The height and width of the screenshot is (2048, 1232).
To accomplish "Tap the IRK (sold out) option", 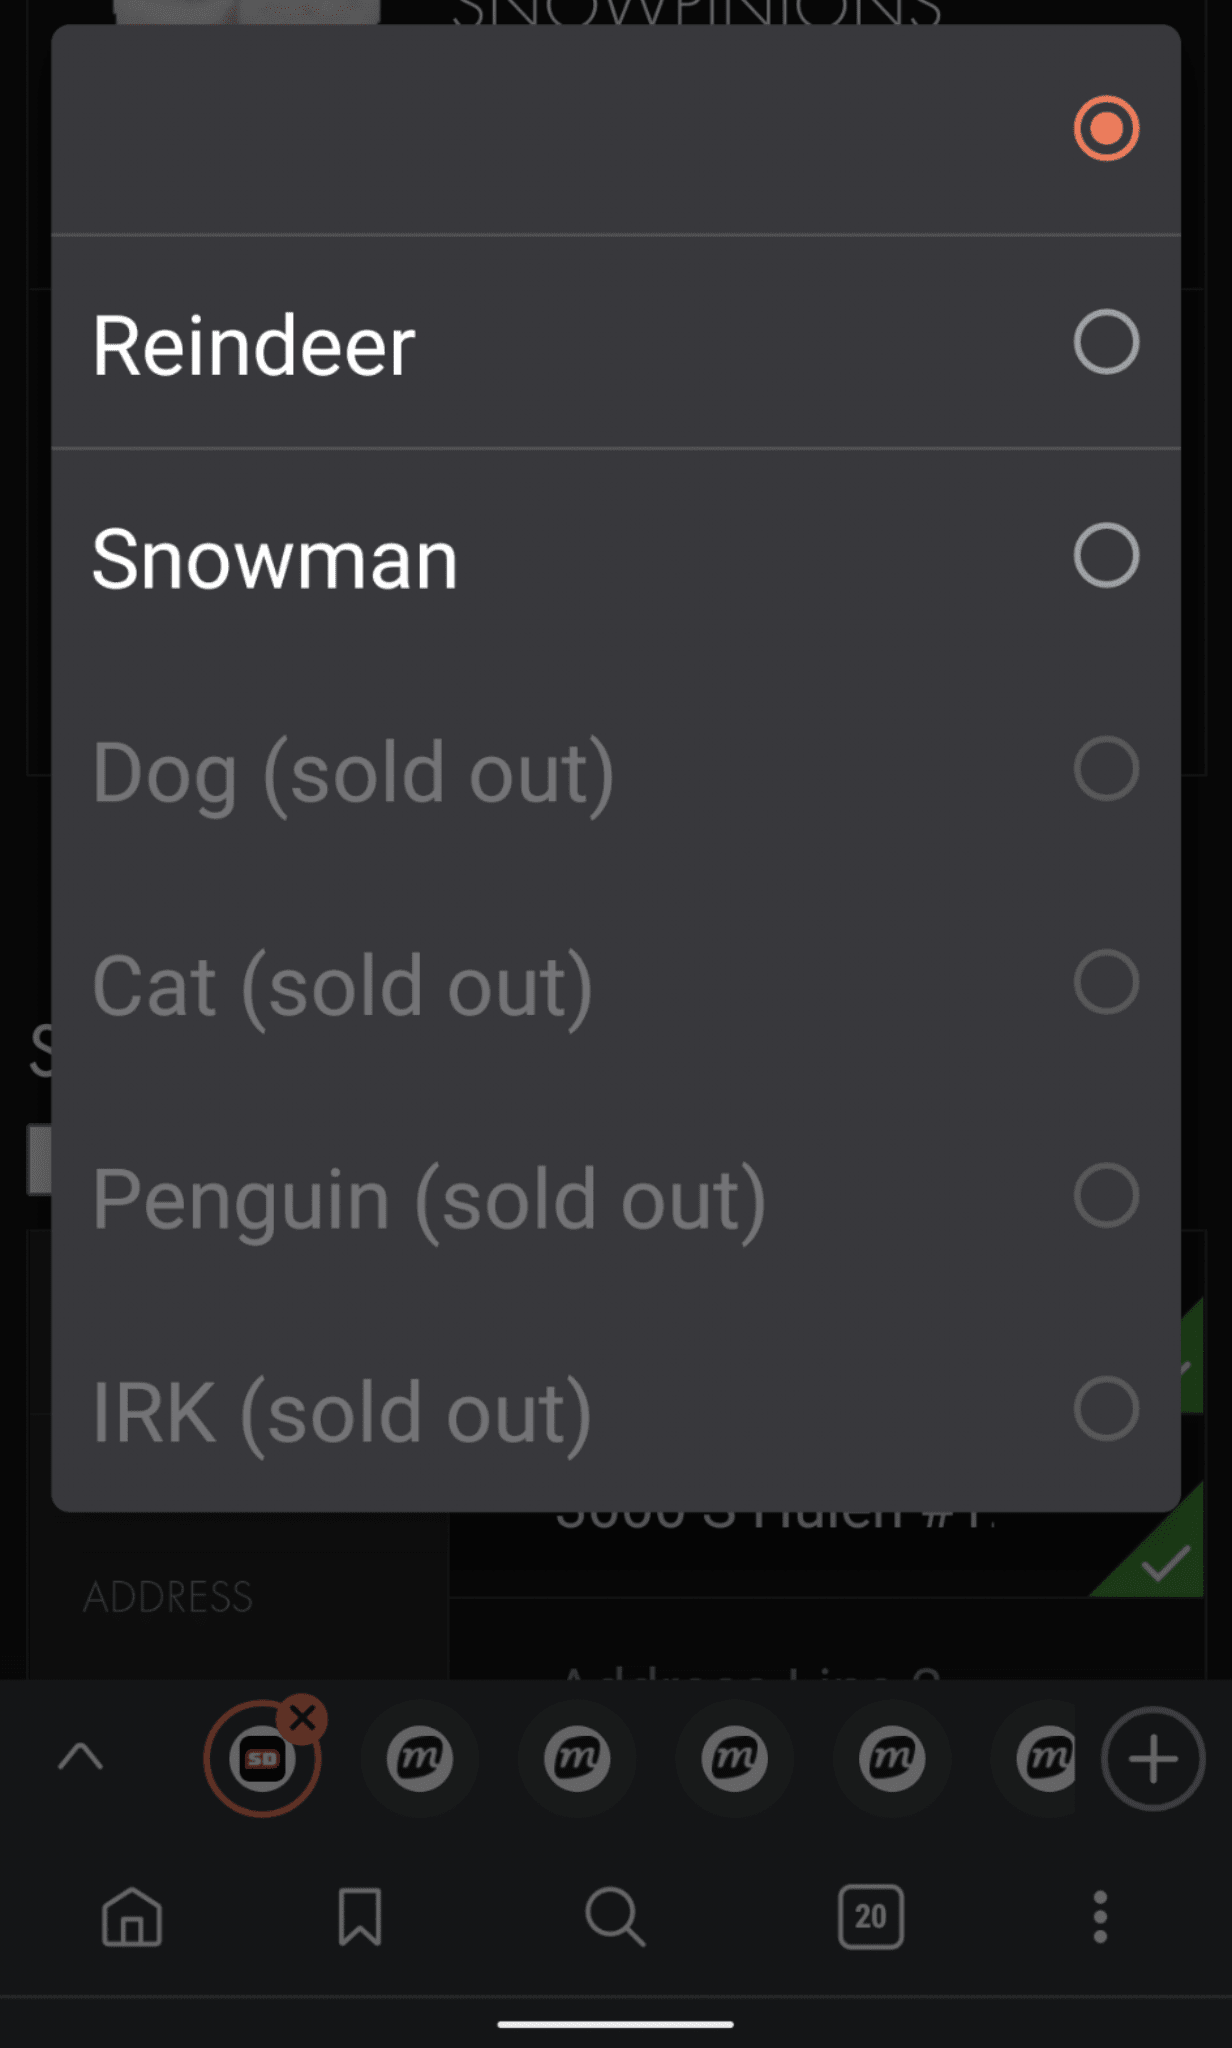I will point(342,1412).
